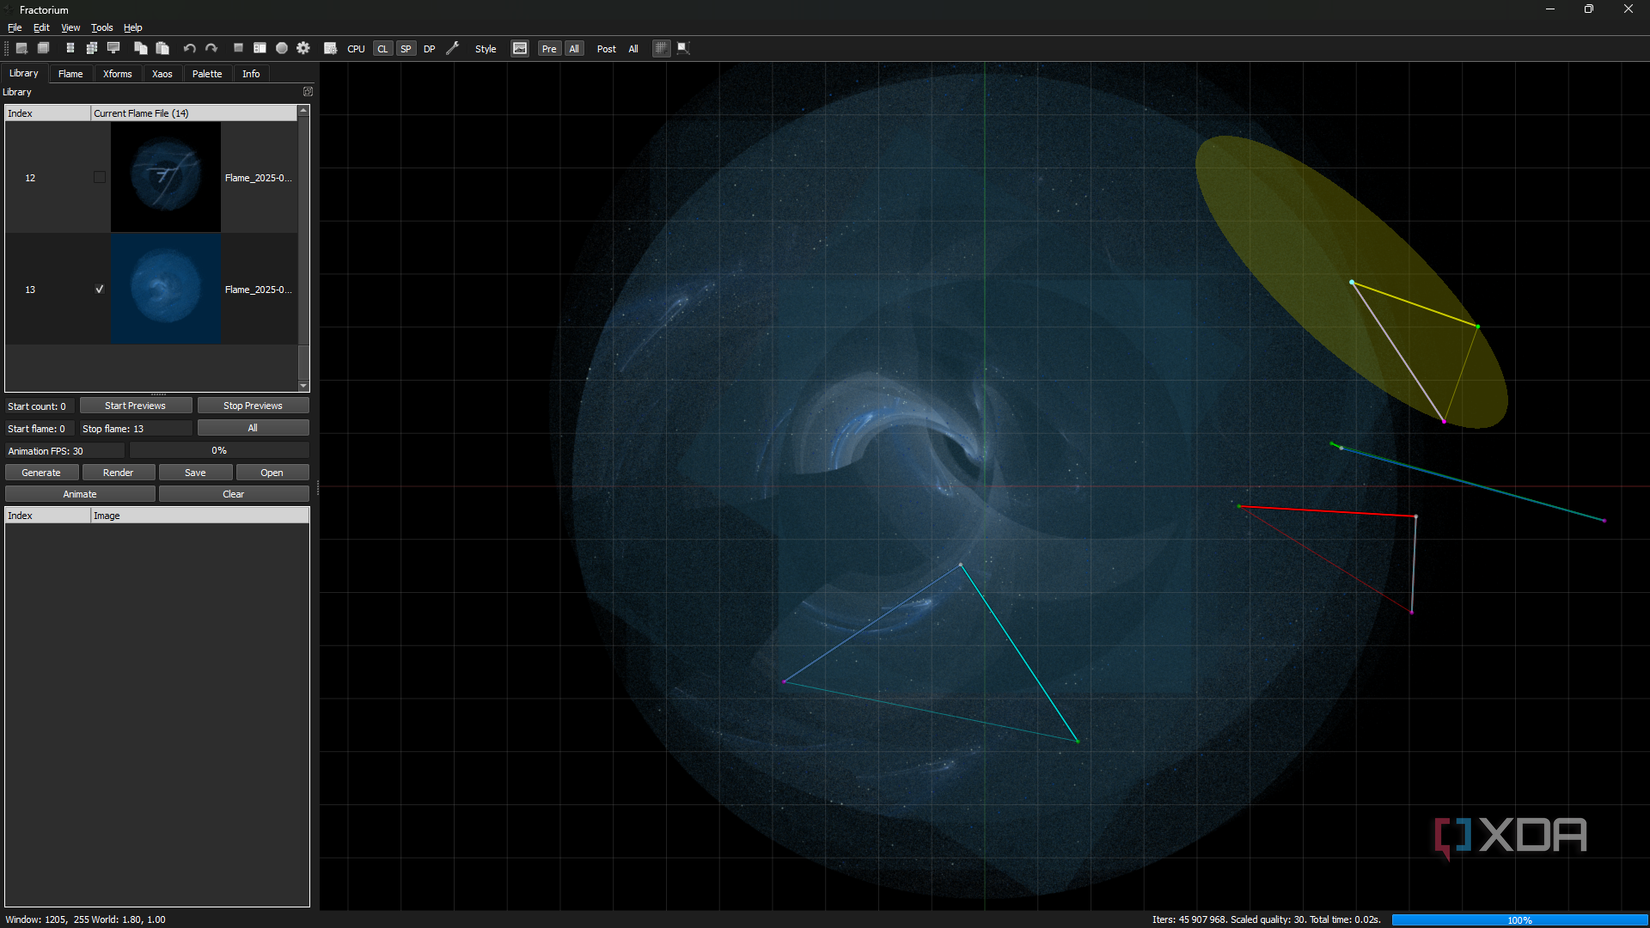Click the copy icon in toolbar
This screenshot has width=1650, height=928.
140,48
